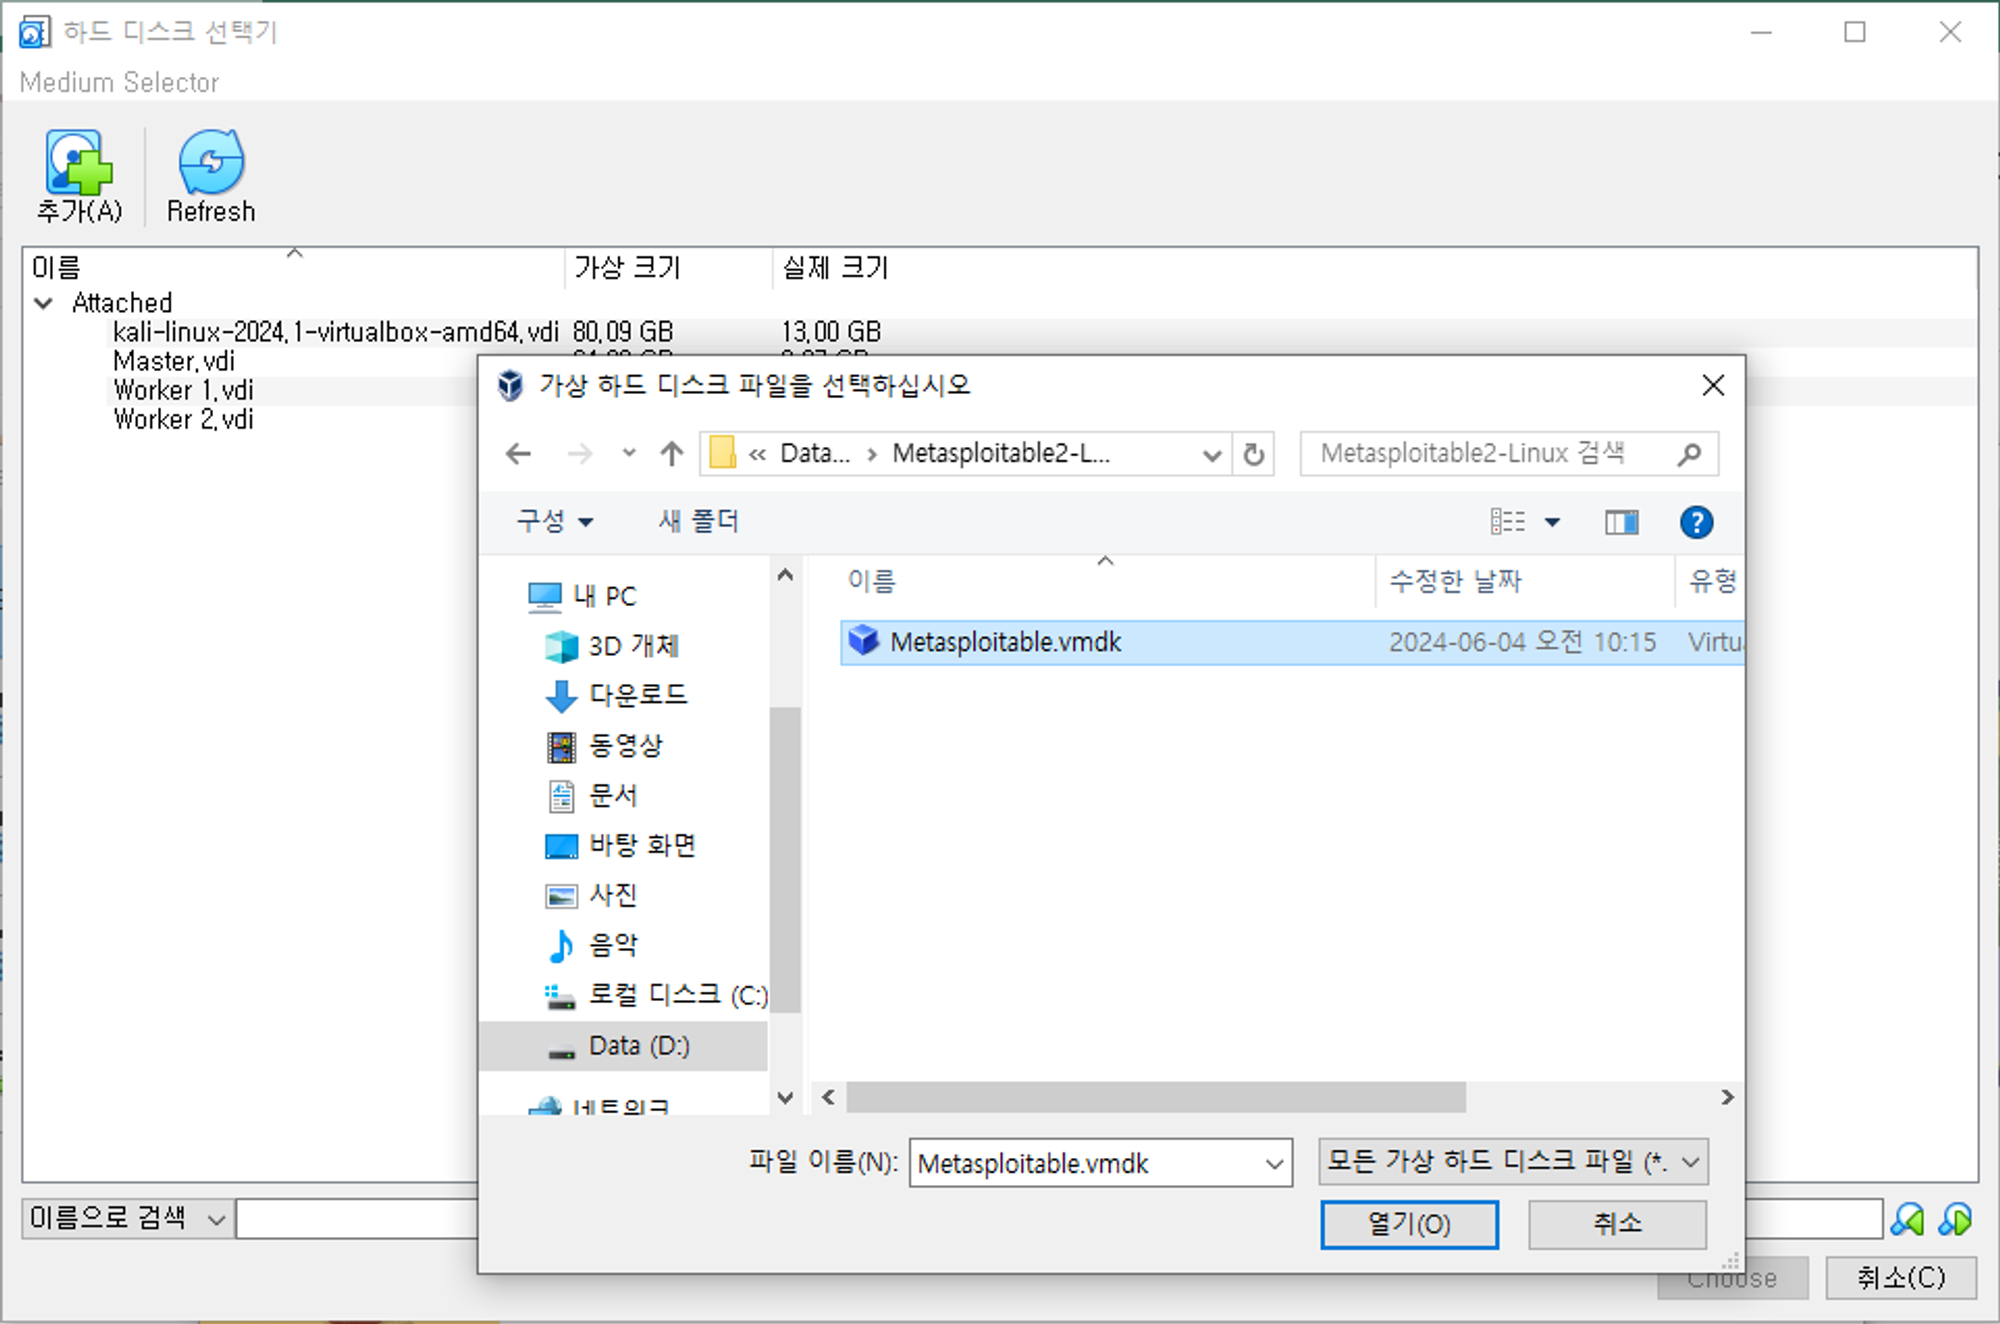Select the Metasploitable.vmdk file
The height and width of the screenshot is (1324, 2000).
(x=1292, y=642)
